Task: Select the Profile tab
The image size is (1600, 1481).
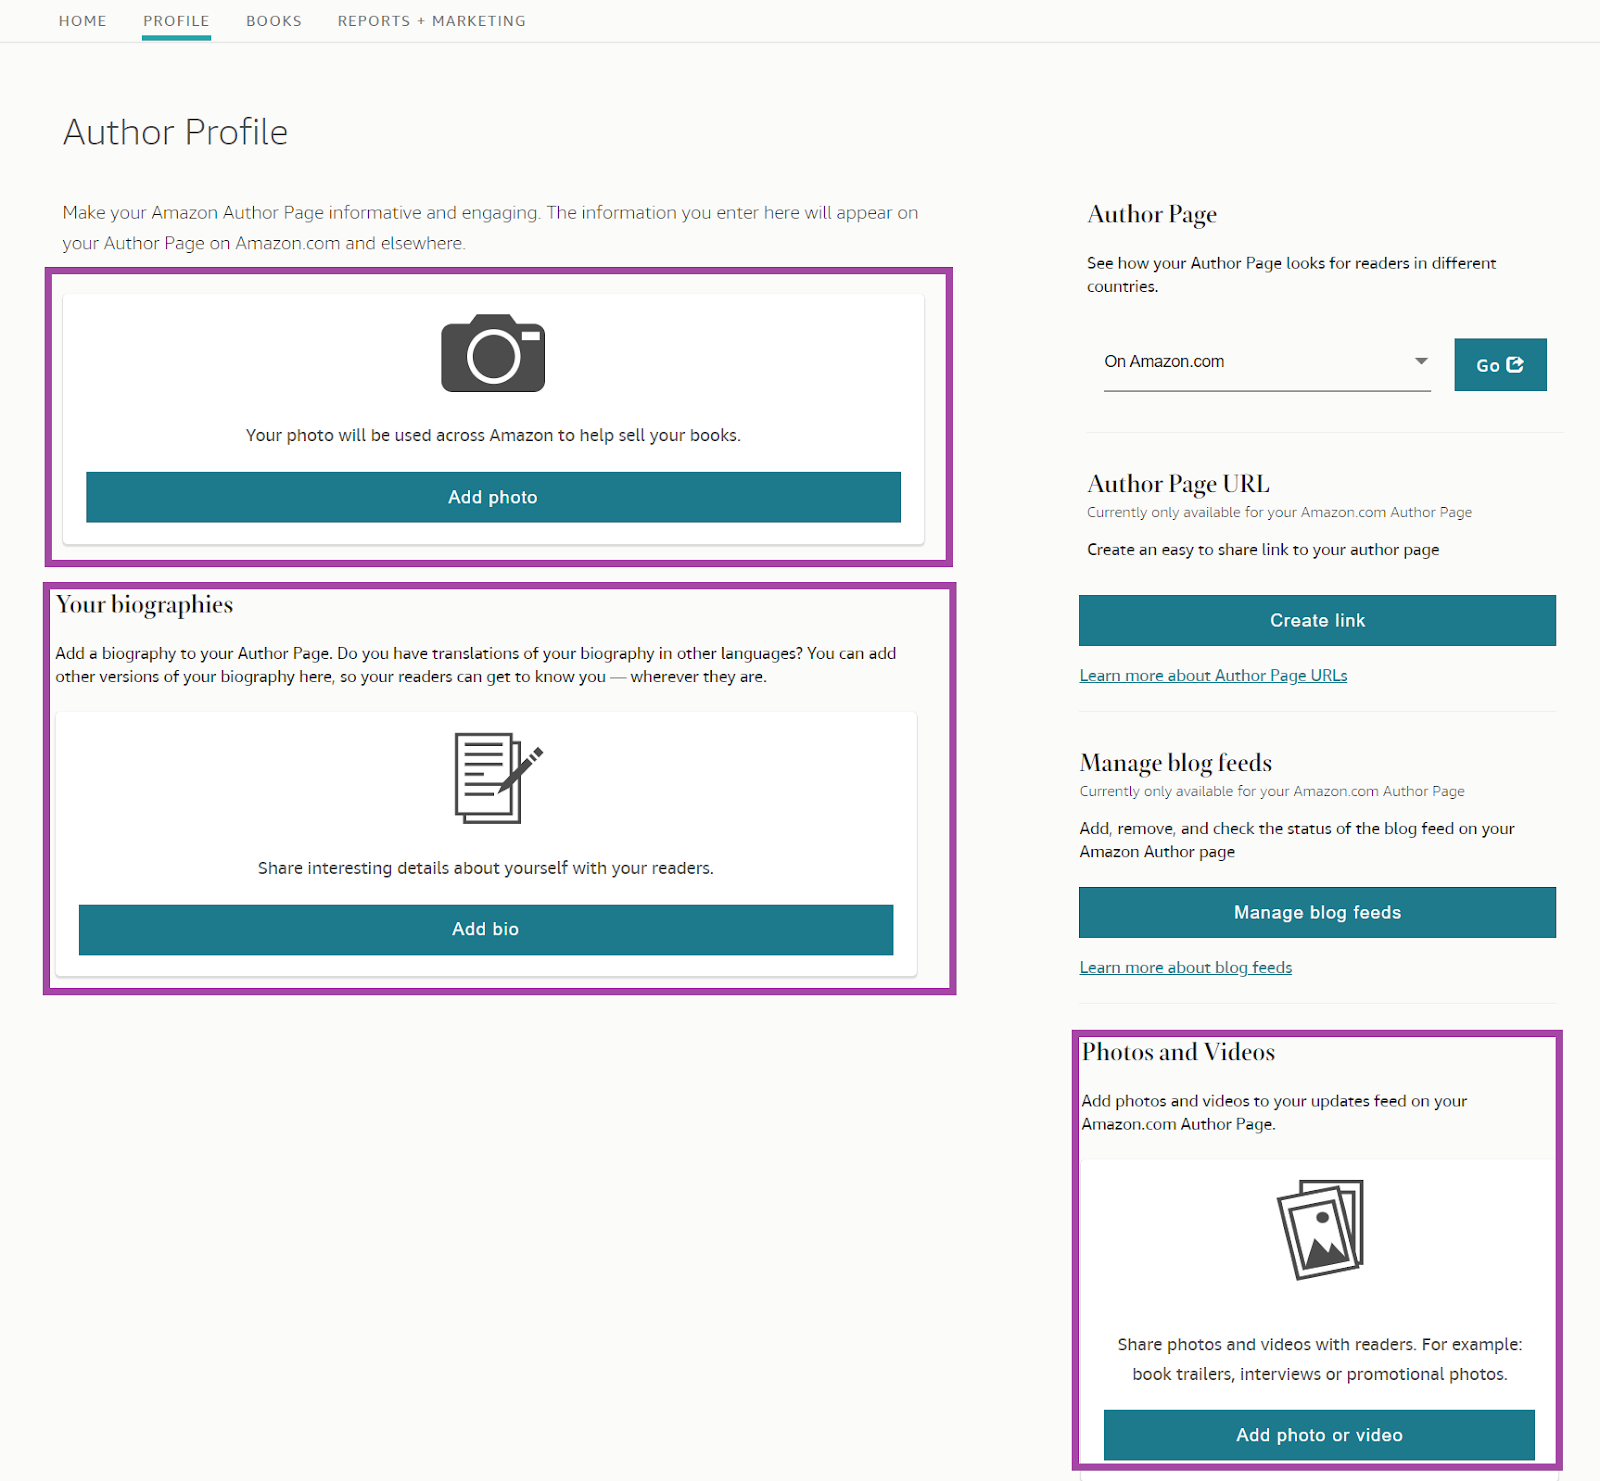Action: (x=176, y=21)
